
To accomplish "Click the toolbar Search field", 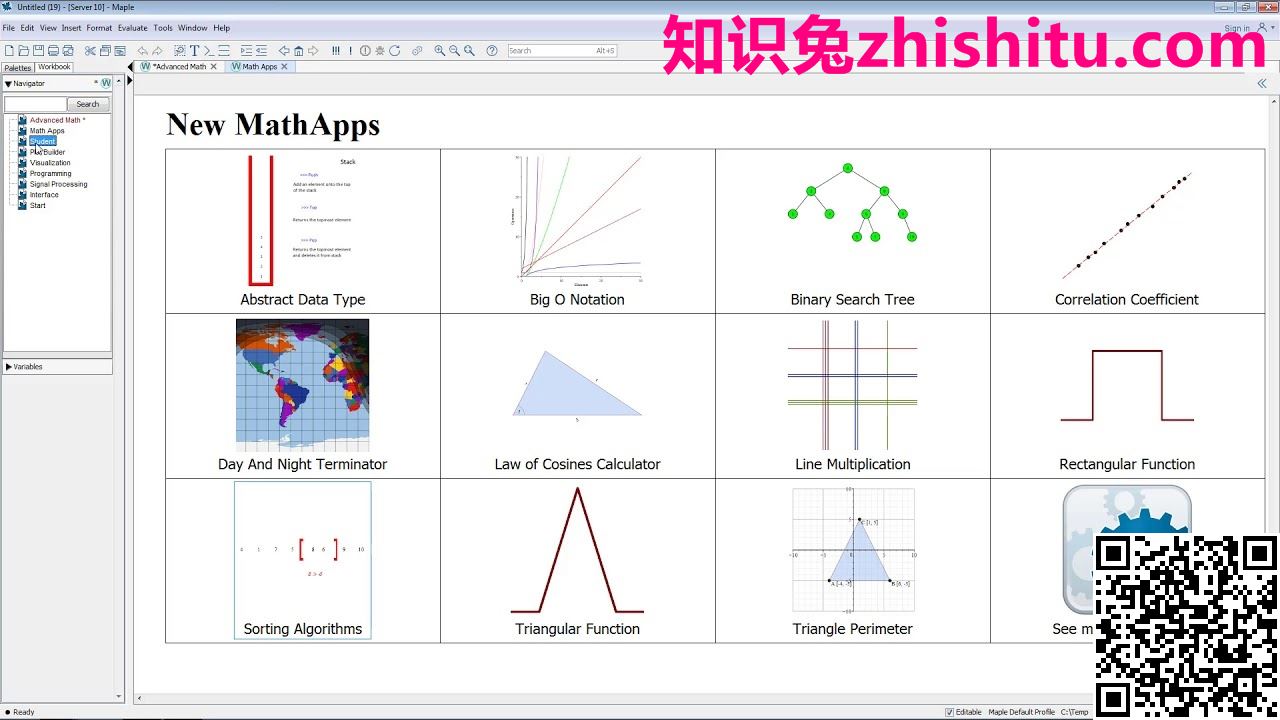I will [x=562, y=50].
